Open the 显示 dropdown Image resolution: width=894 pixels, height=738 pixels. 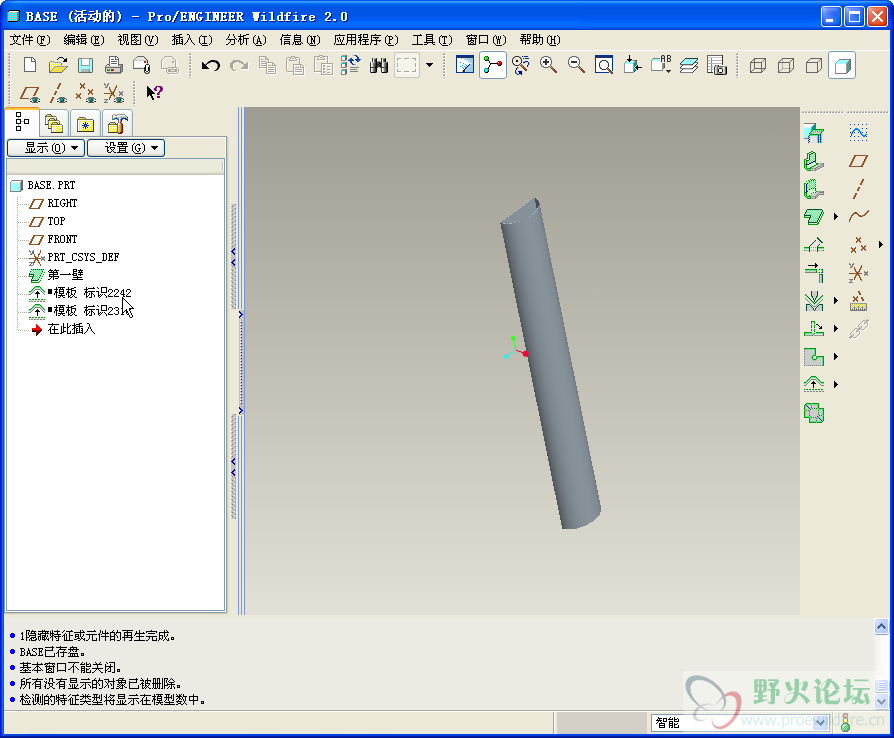(46, 148)
